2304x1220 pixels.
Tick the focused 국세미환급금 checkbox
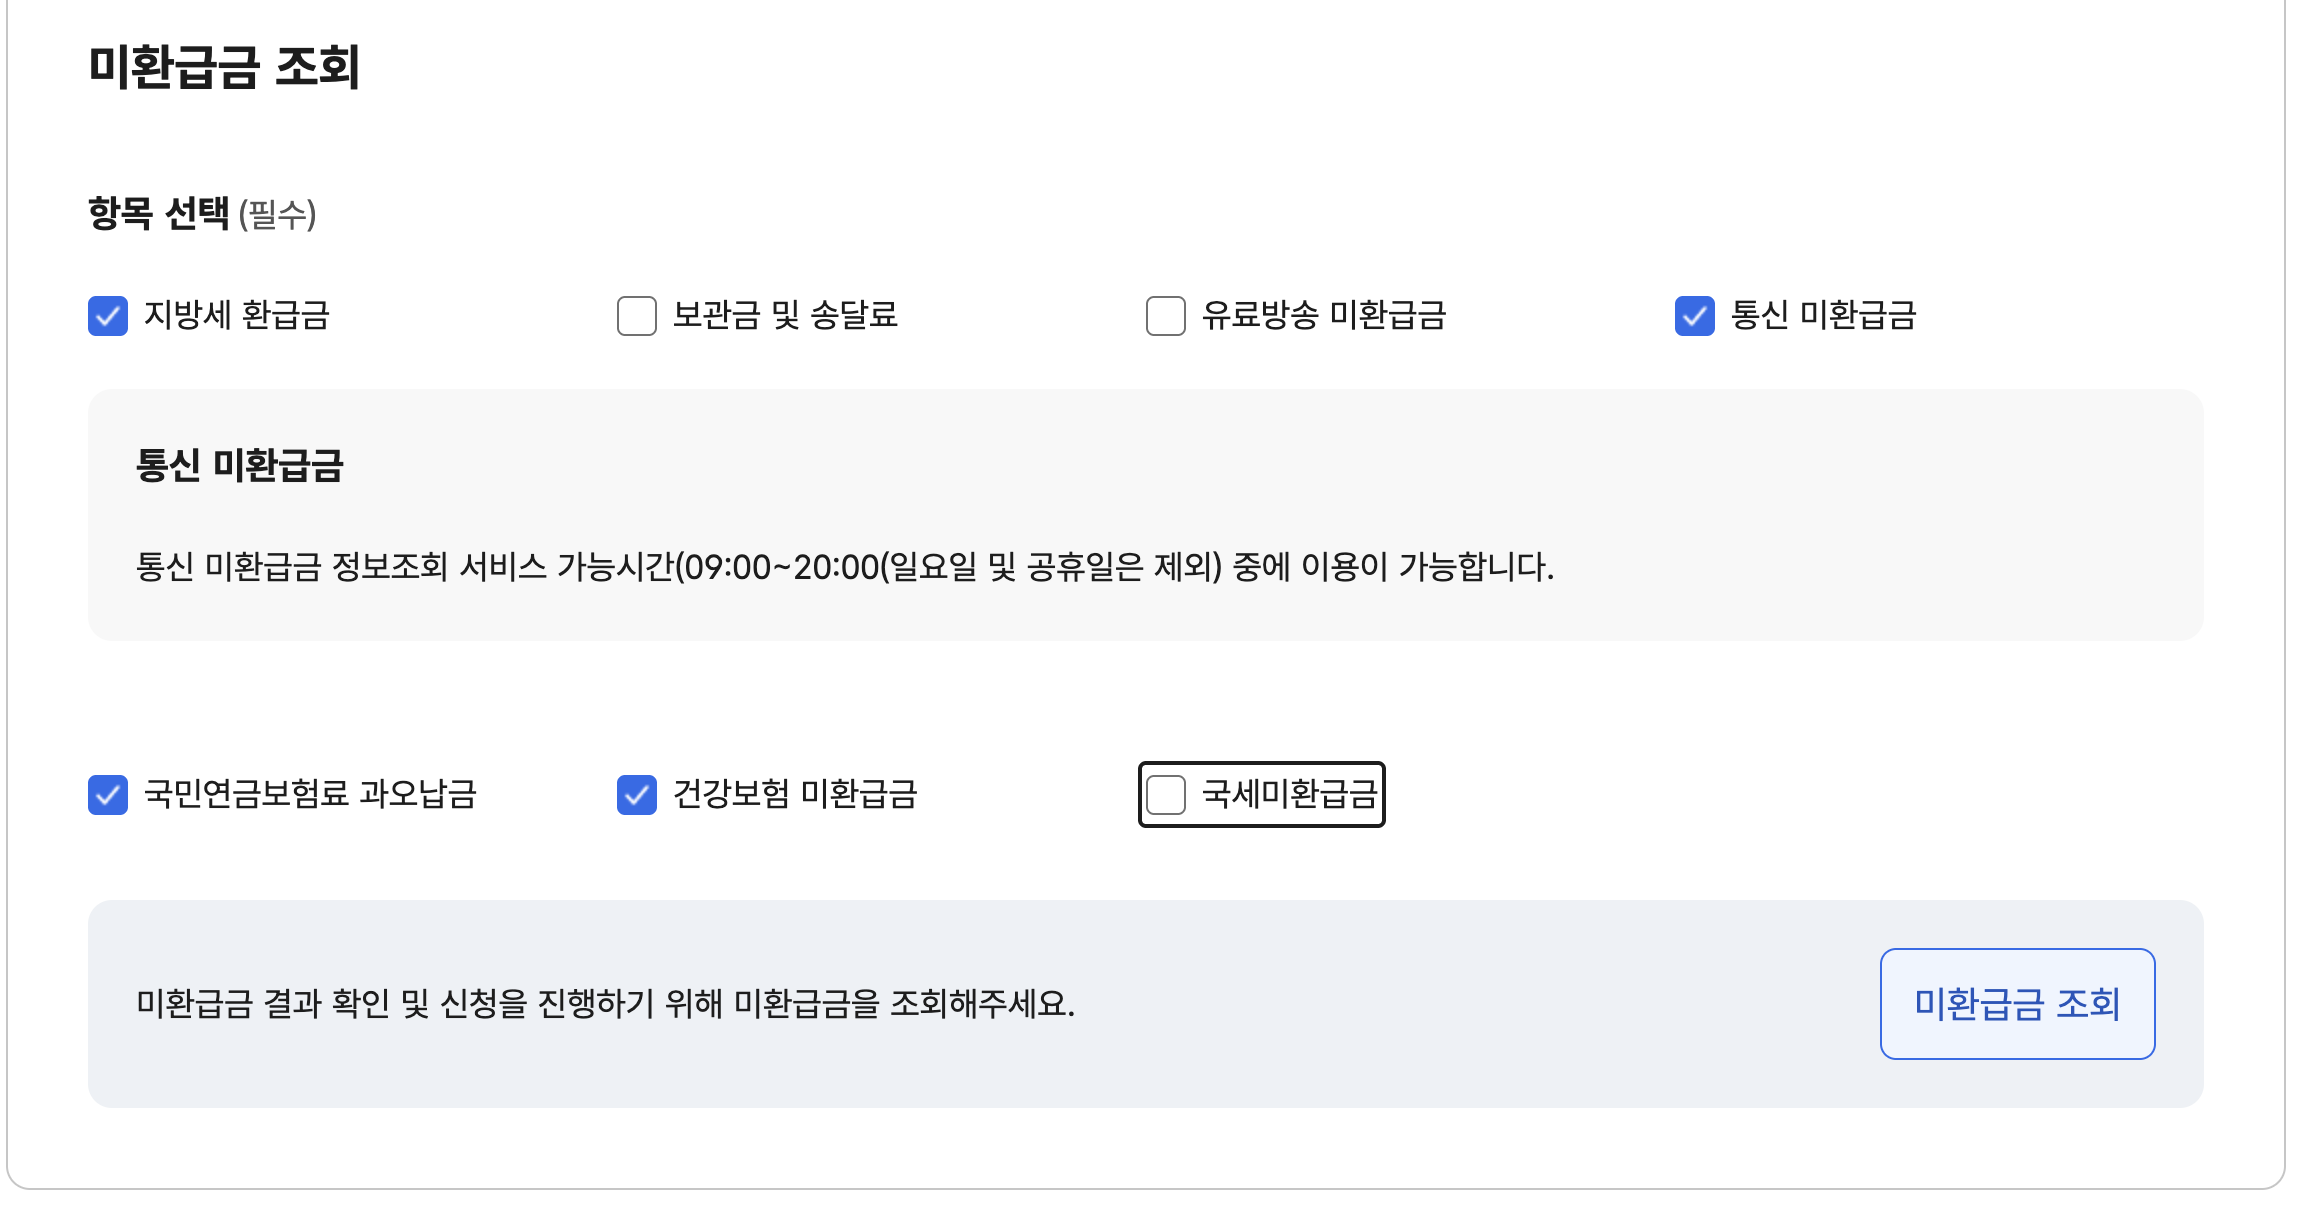[1166, 795]
